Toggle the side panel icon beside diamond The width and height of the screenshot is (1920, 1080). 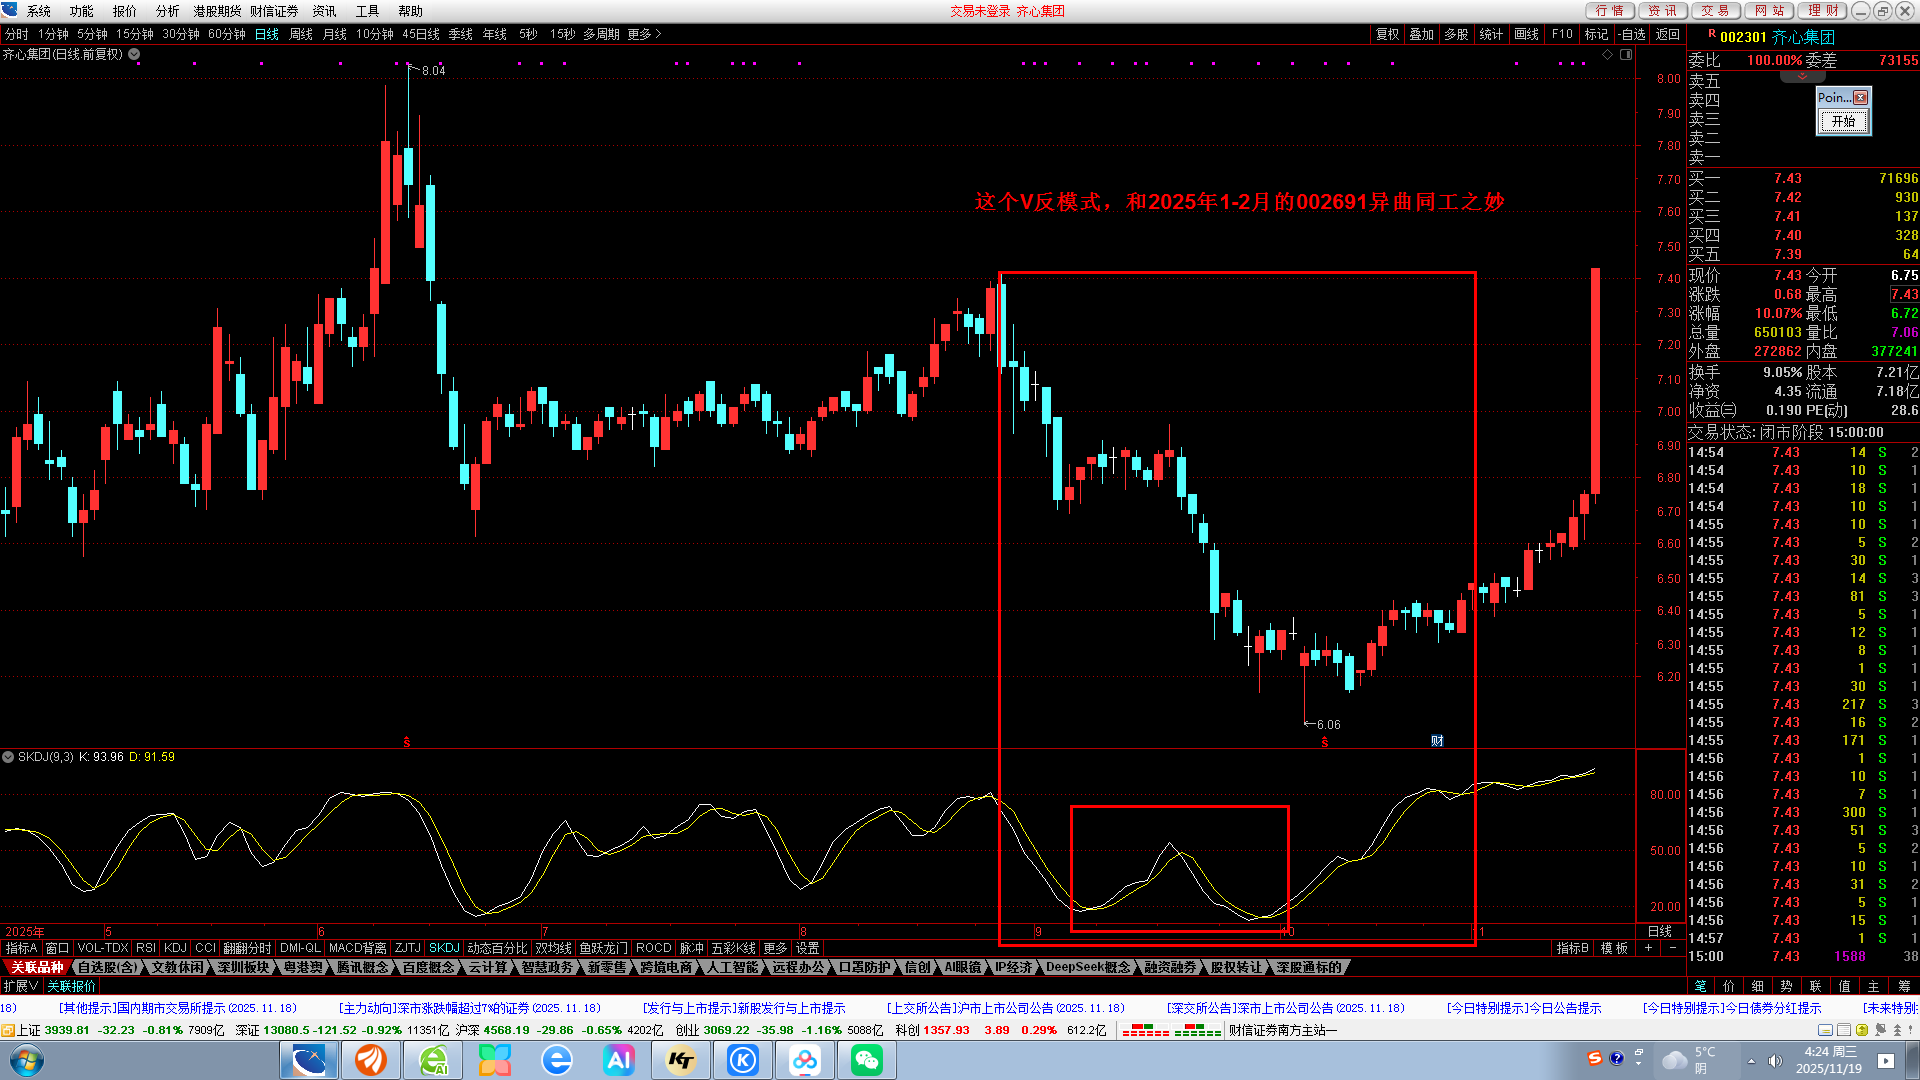click(1626, 55)
